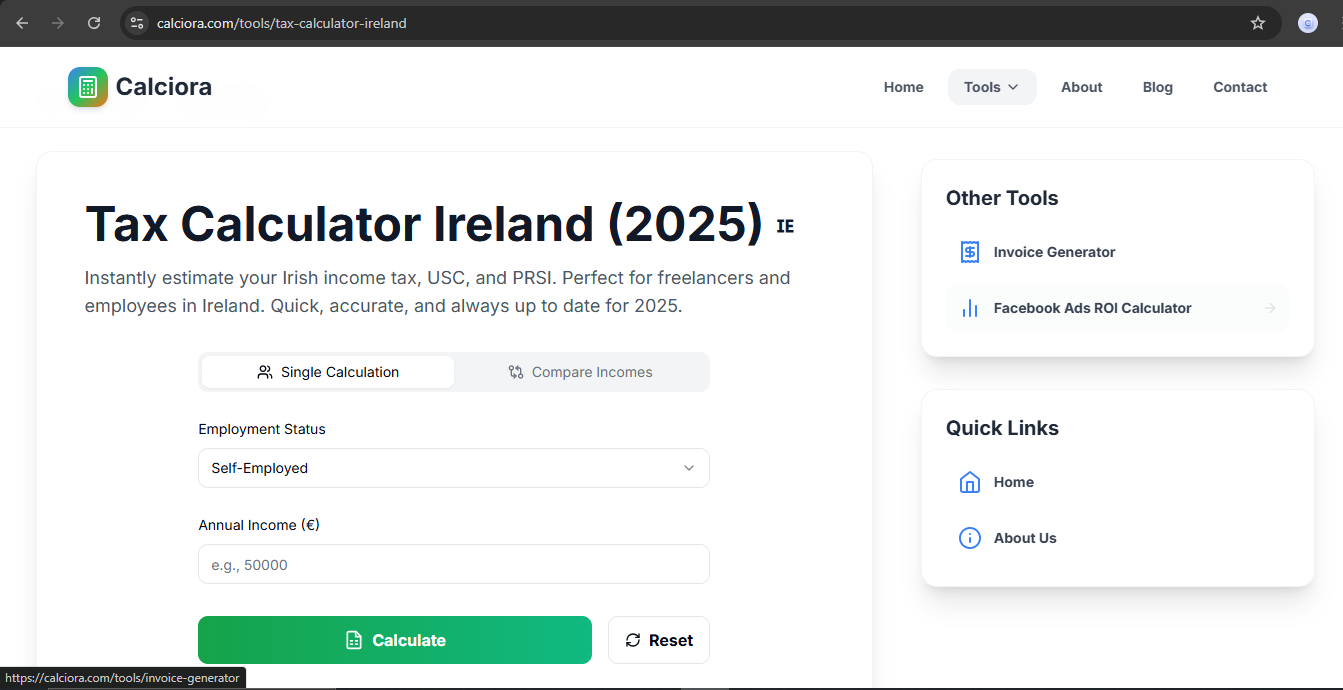Click the Quick Links heading
Screen dimensions: 1343x690
(1002, 428)
